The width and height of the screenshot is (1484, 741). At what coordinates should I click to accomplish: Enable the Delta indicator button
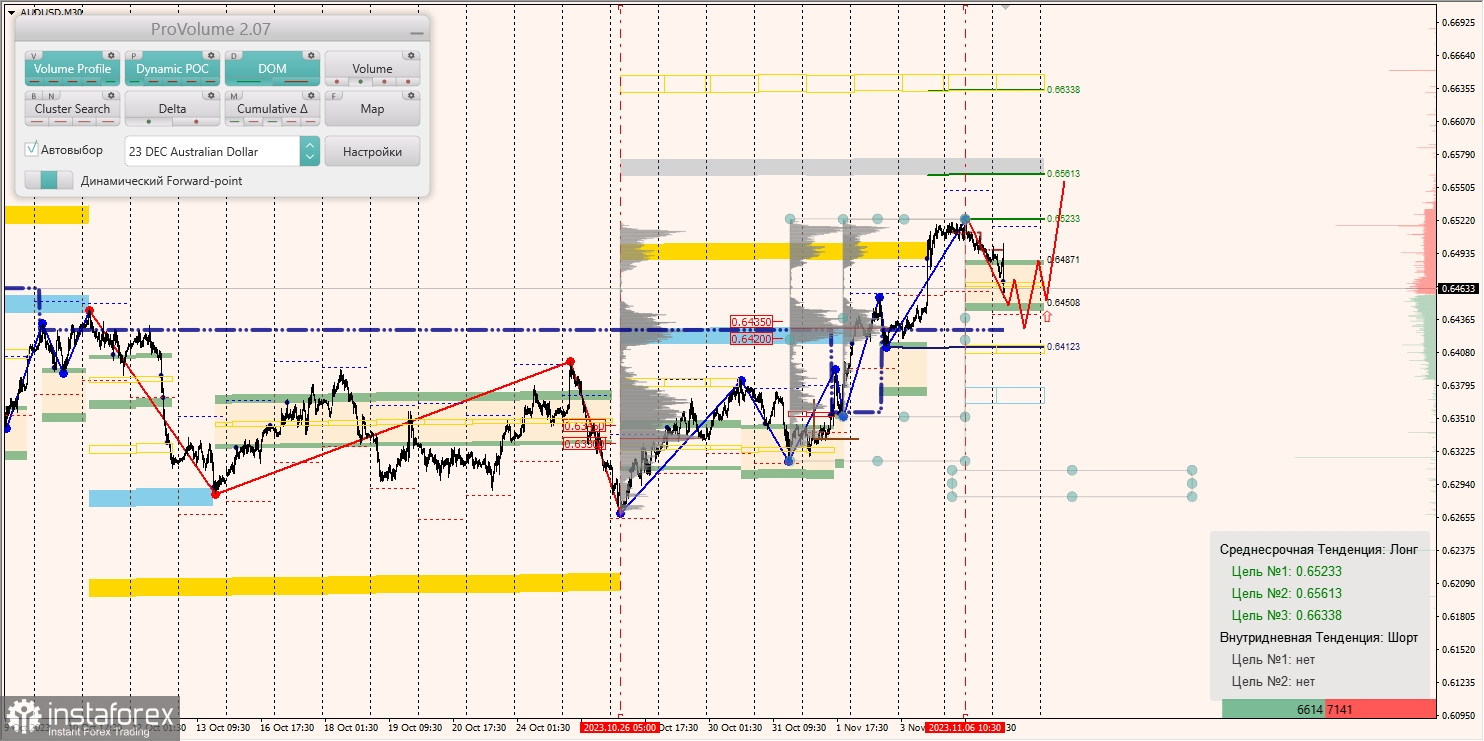pos(172,109)
